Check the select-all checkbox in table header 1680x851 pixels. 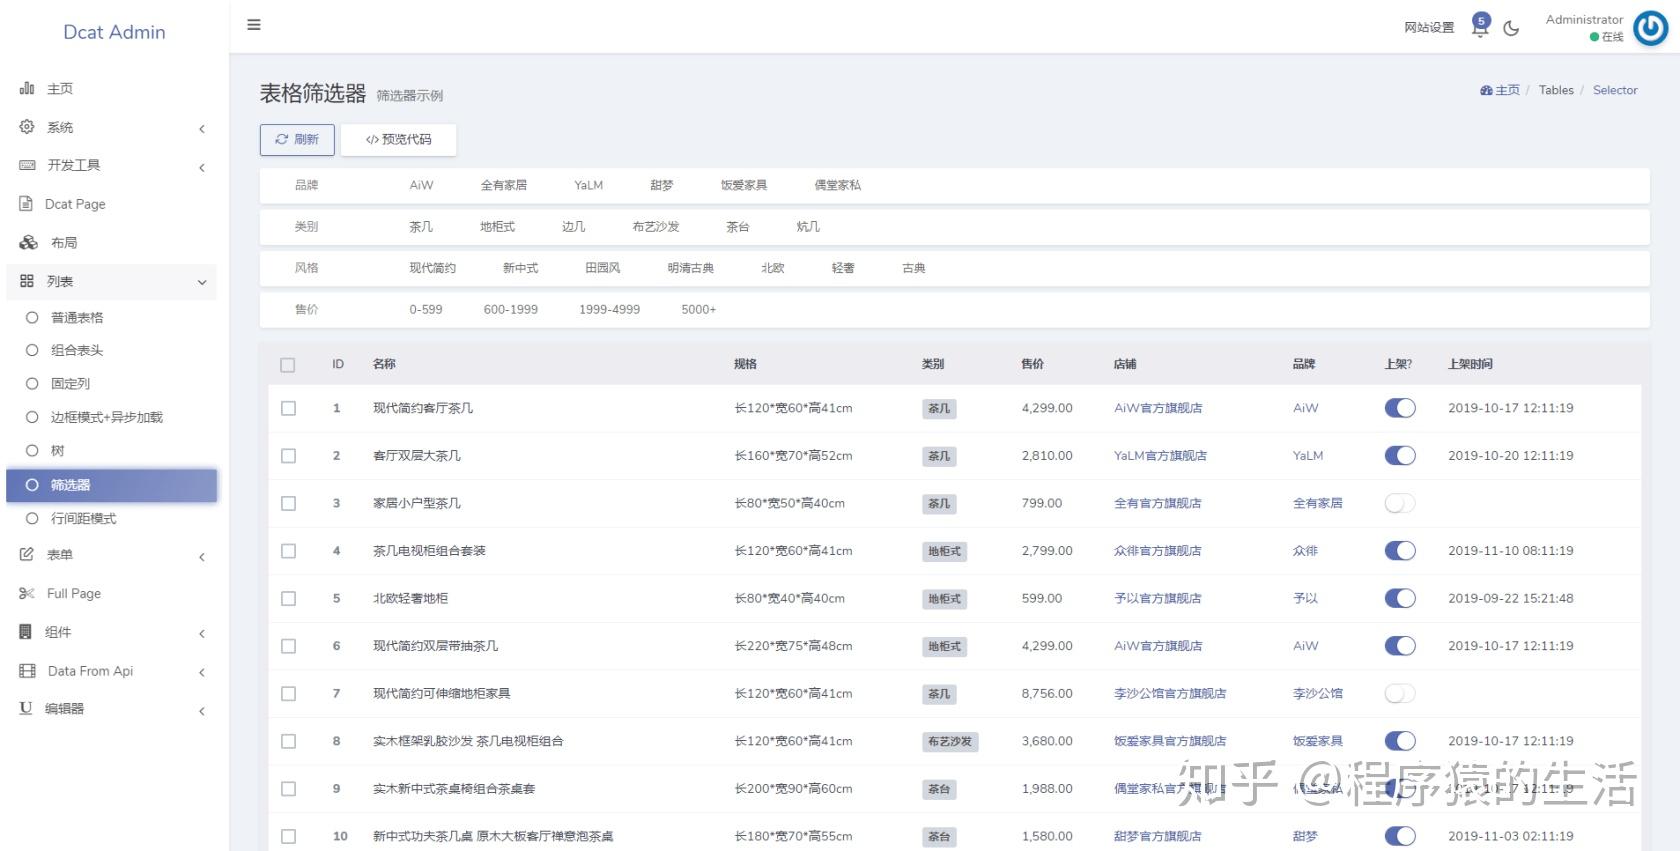coord(288,365)
